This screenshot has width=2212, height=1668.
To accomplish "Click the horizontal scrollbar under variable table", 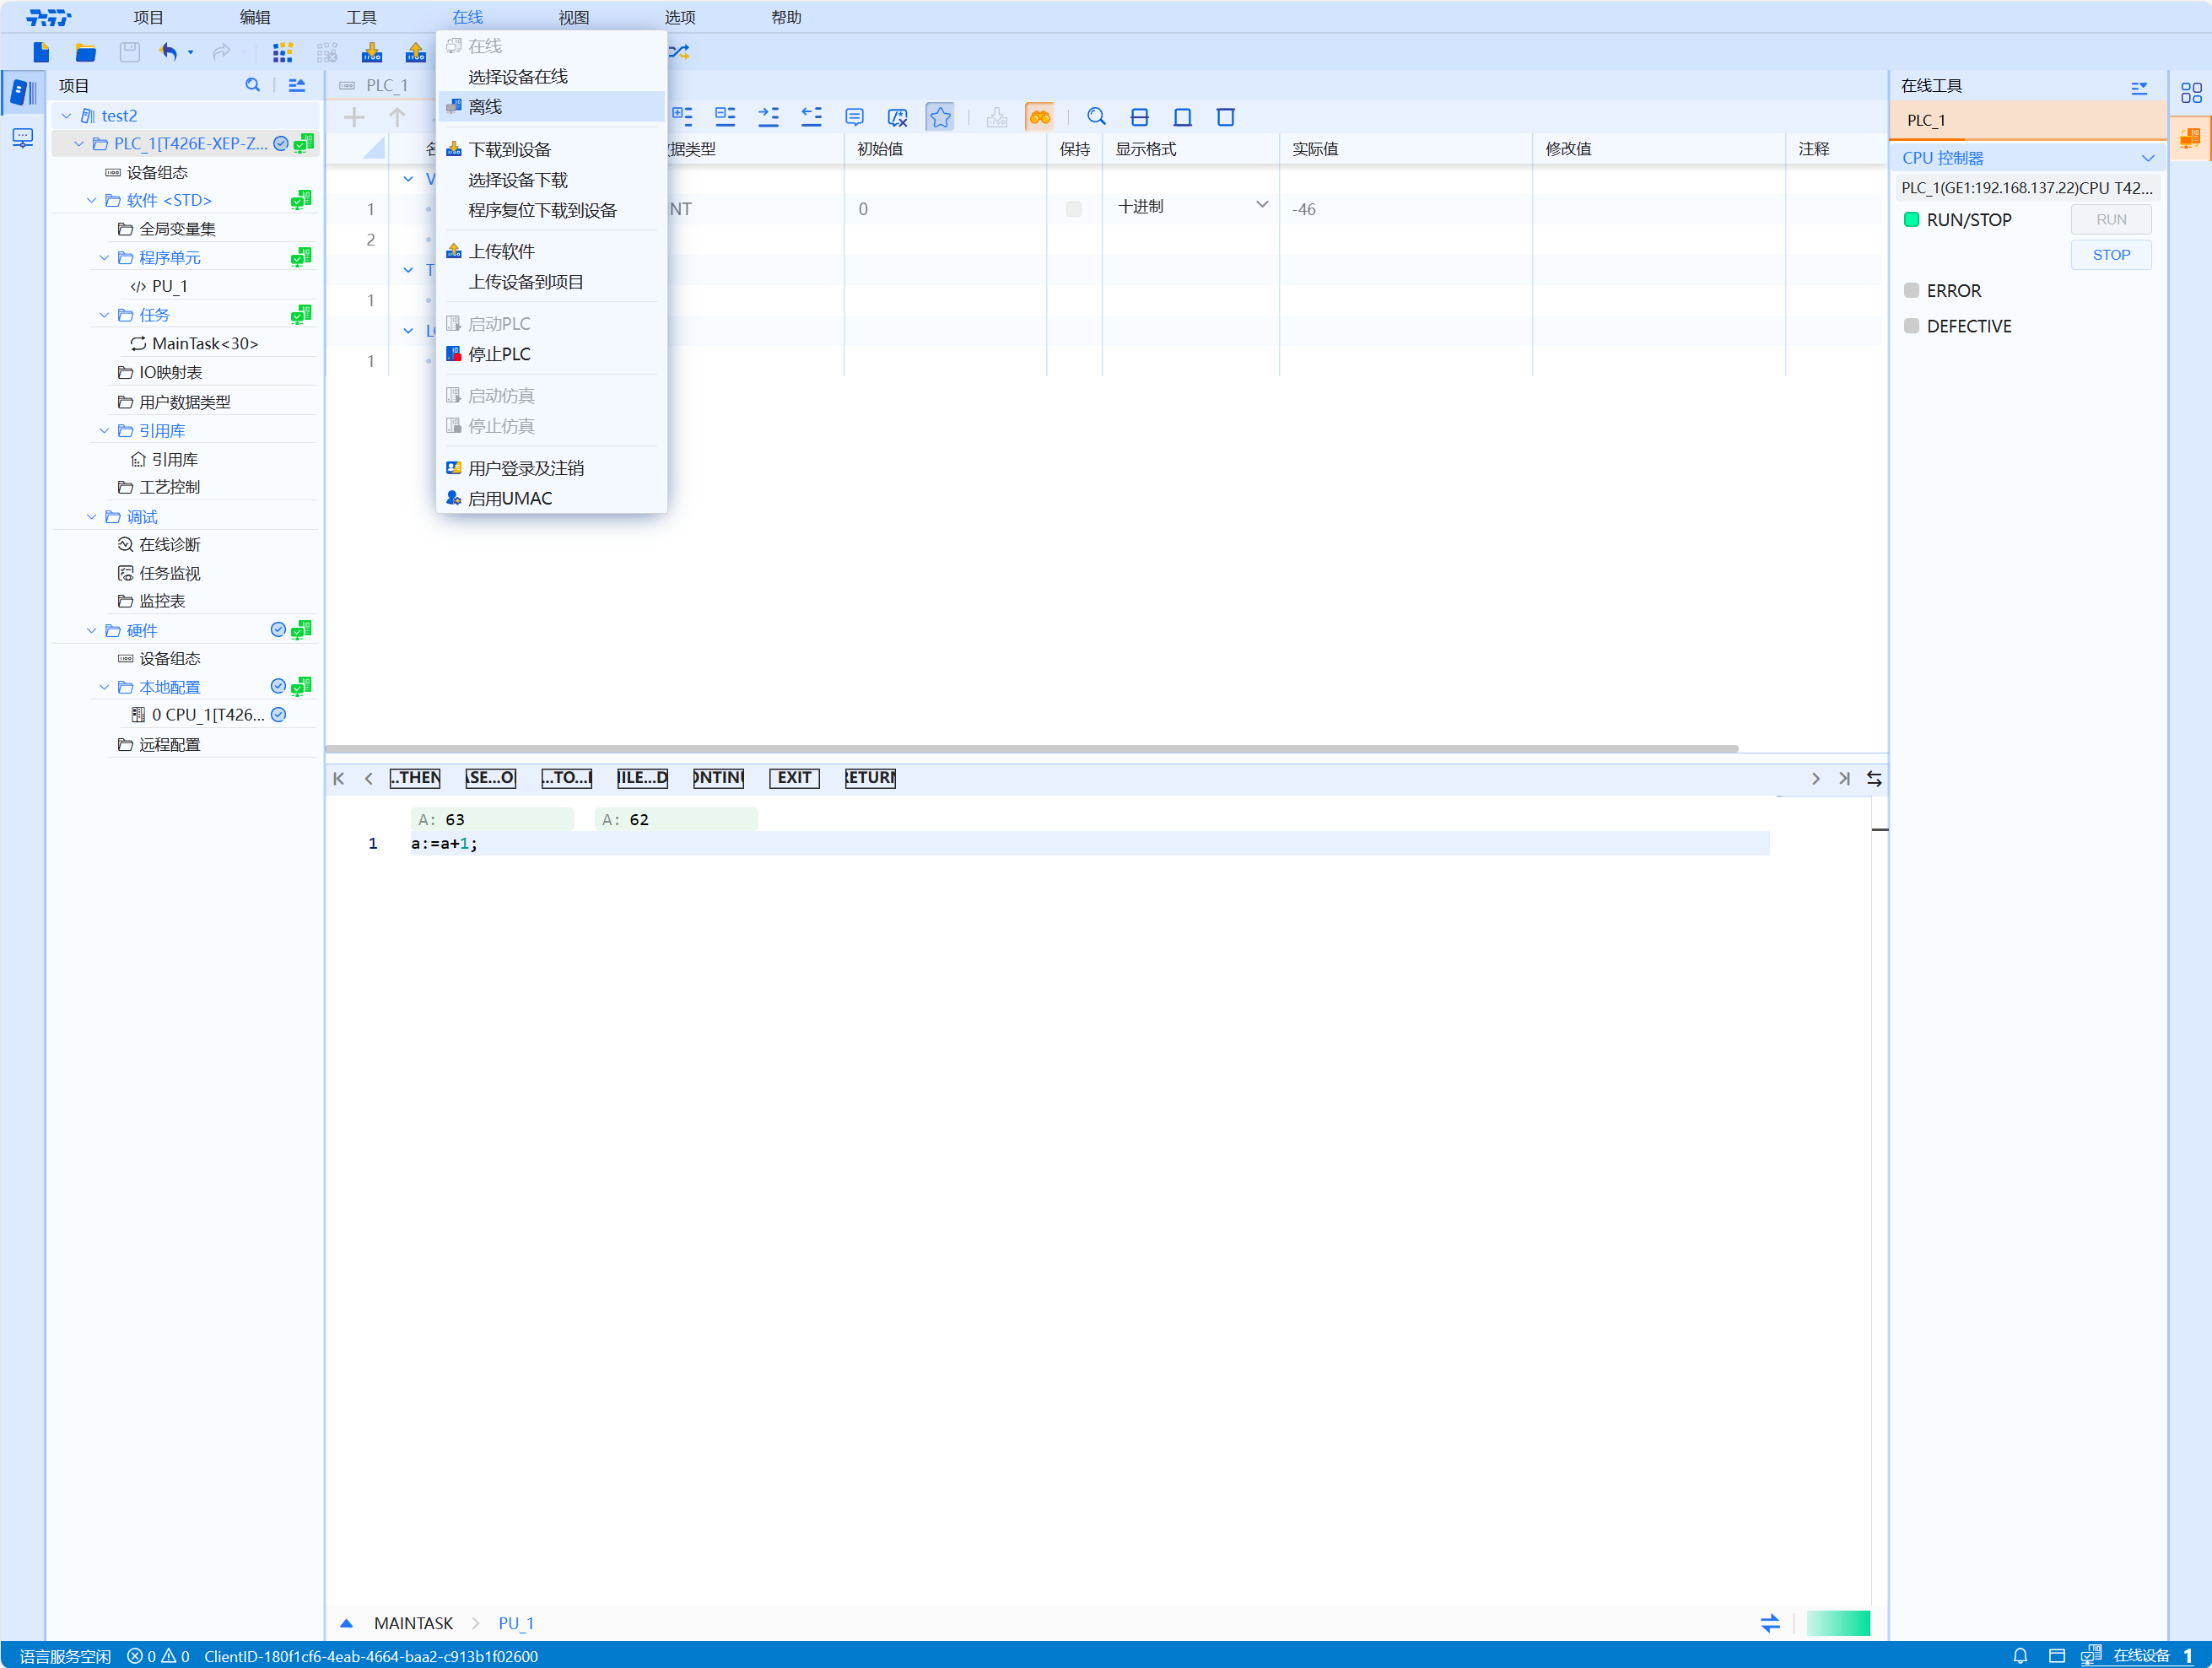I will (x=1030, y=748).
